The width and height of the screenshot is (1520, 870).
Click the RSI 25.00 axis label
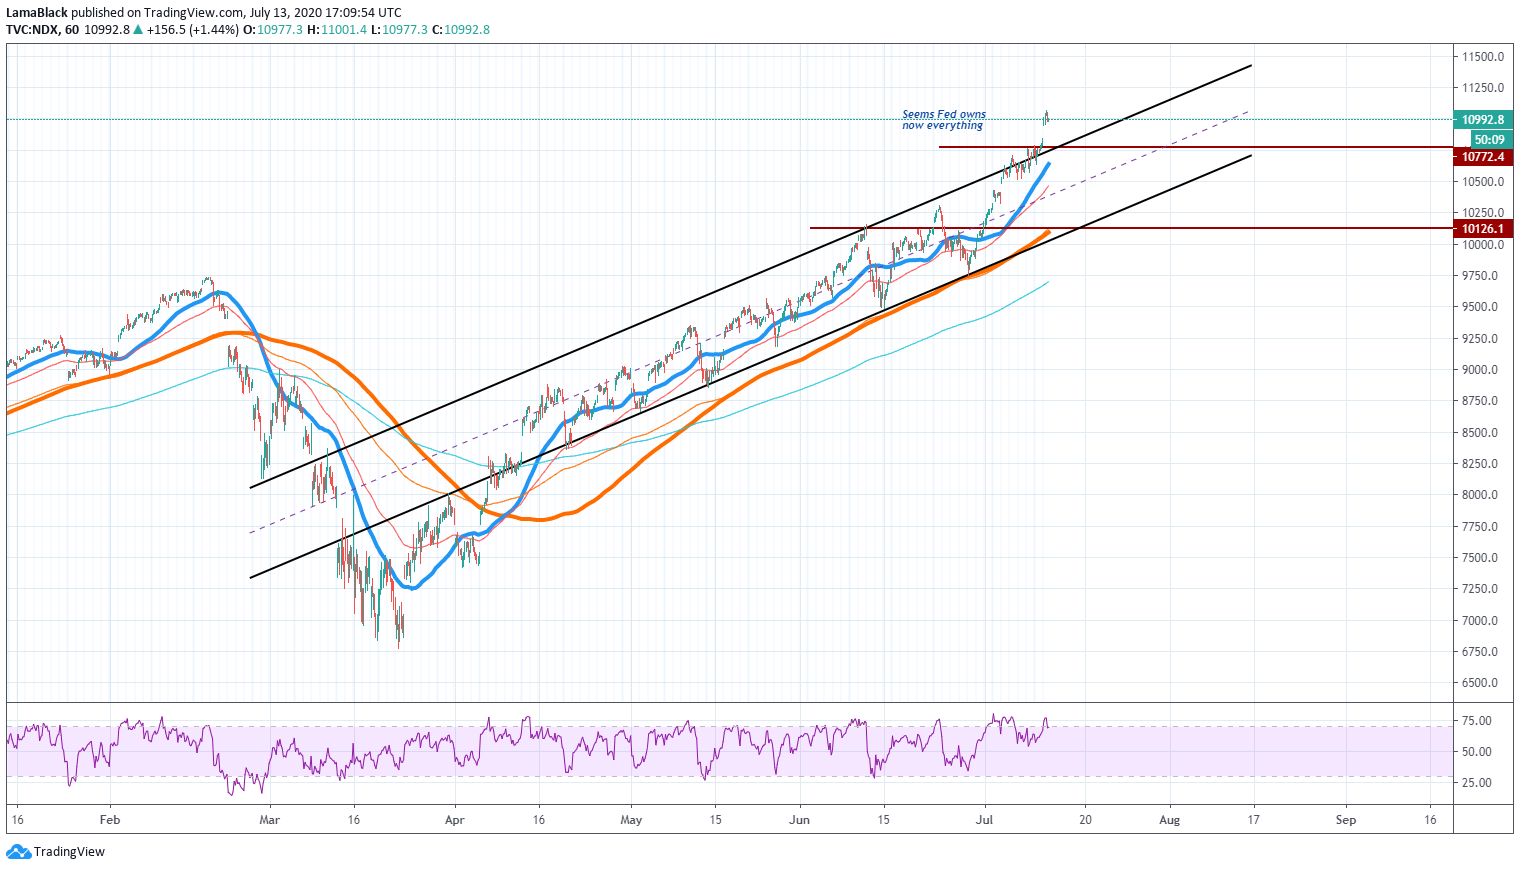point(1476,783)
